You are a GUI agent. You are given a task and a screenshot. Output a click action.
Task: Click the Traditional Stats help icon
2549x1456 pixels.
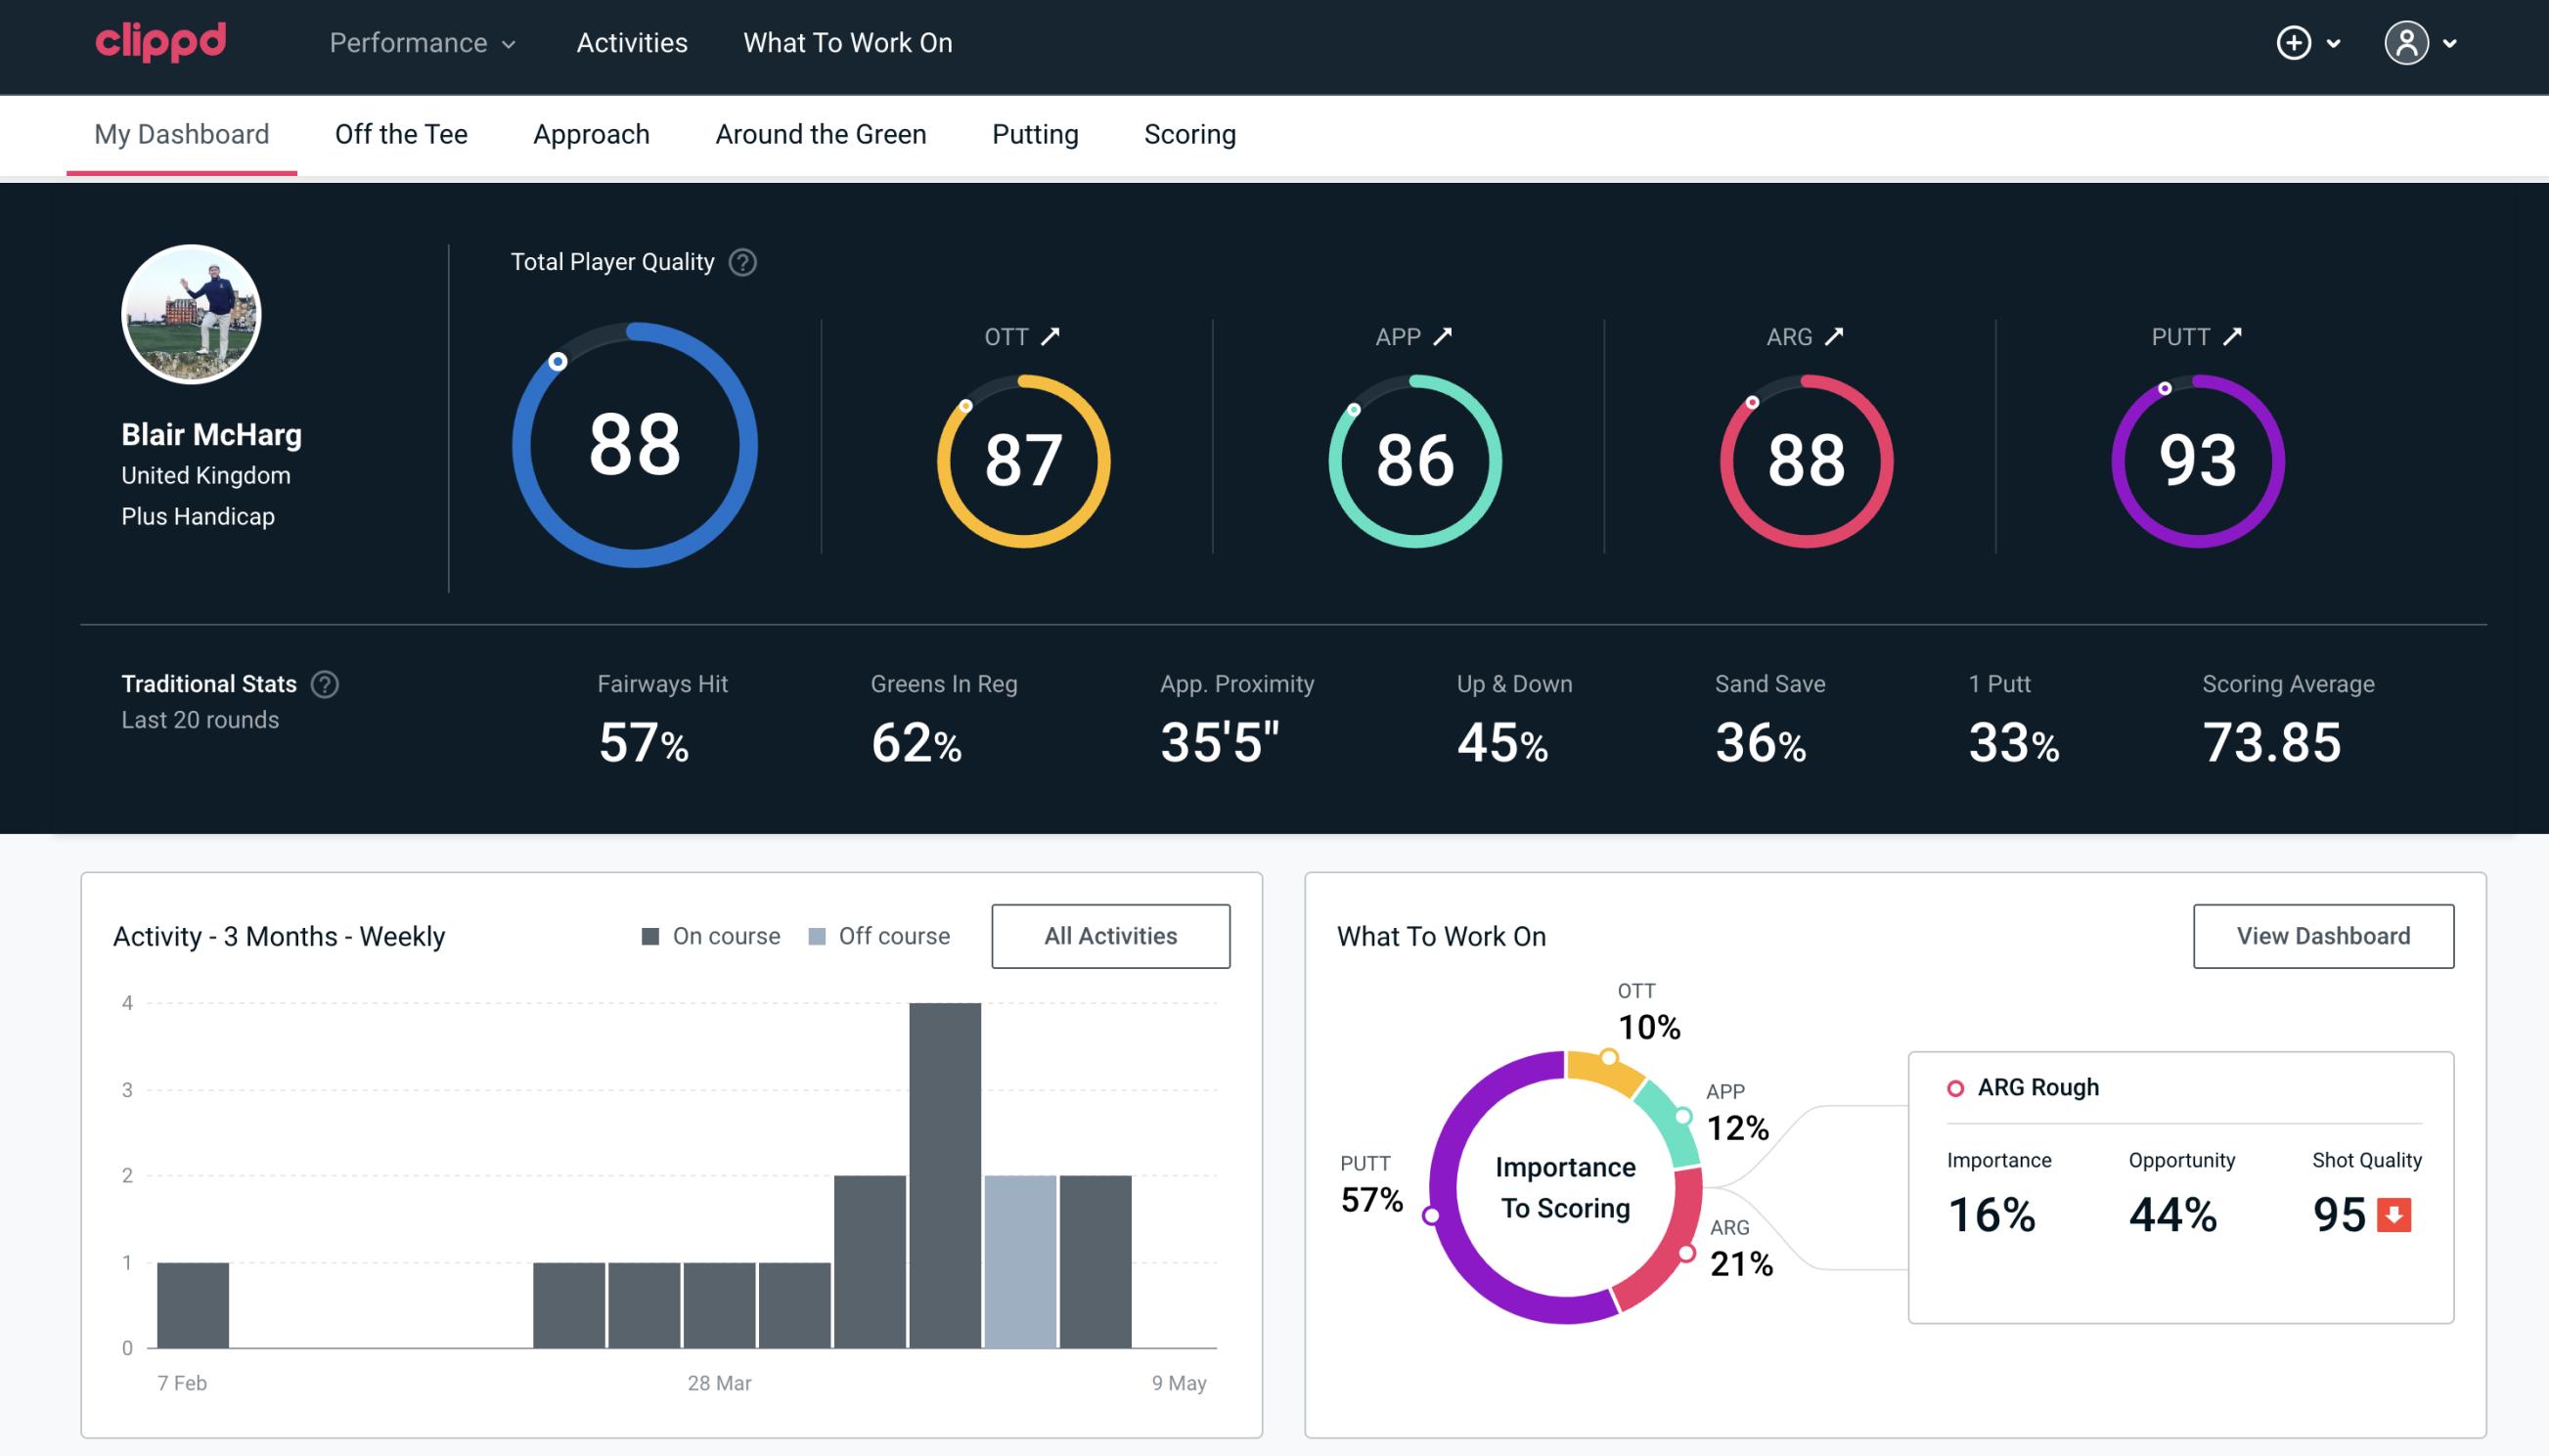[324, 683]
